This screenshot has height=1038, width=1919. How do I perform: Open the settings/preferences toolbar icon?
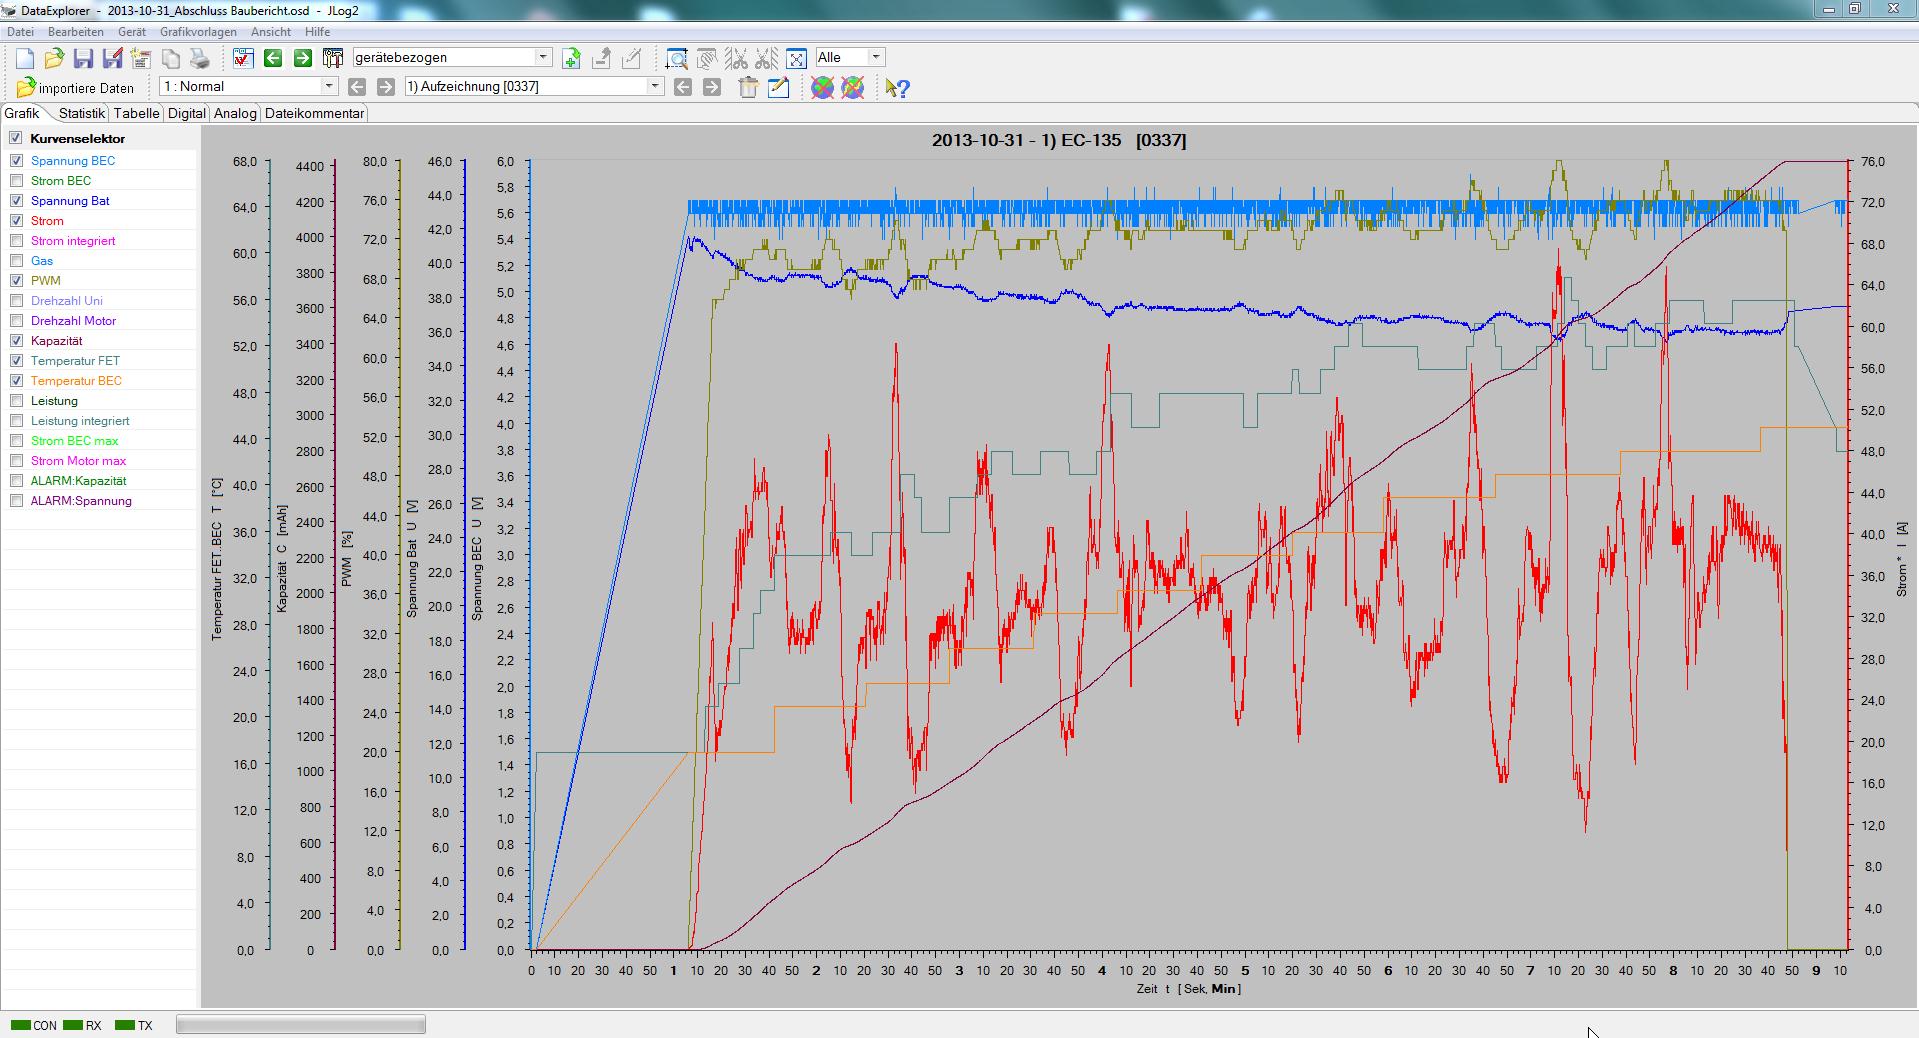[x=141, y=58]
